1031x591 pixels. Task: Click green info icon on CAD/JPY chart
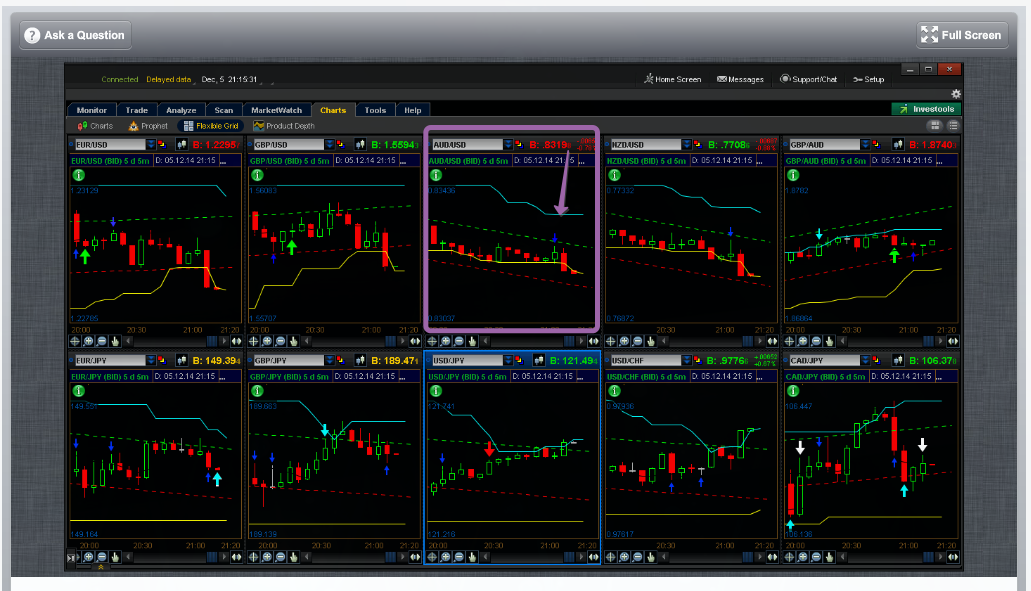pos(792,391)
